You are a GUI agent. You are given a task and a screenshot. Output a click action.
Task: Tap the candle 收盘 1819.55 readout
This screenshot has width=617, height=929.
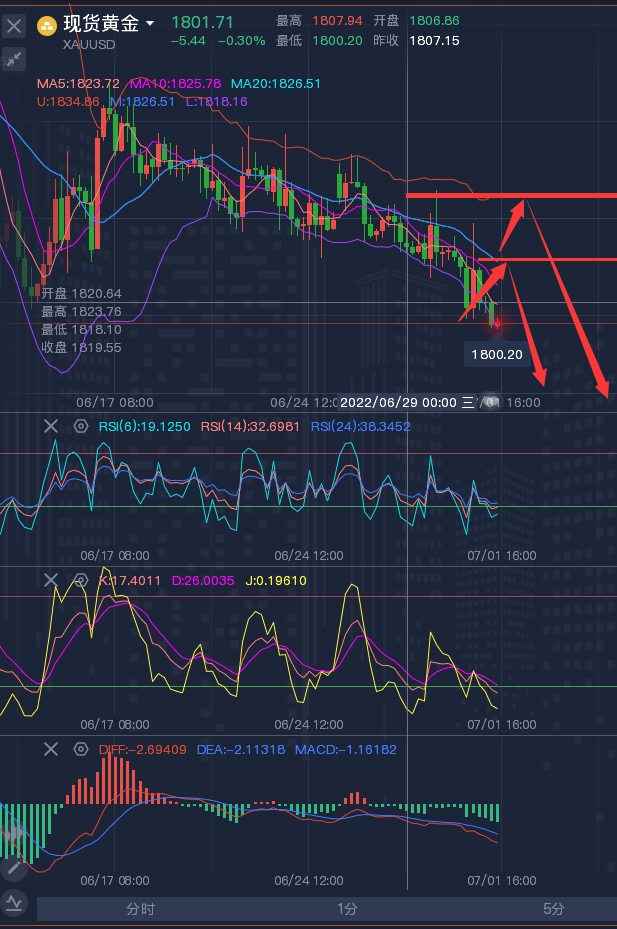click(81, 347)
